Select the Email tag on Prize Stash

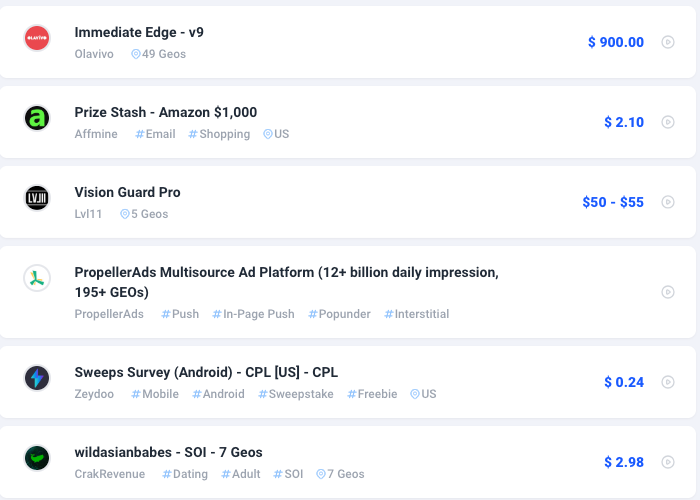coord(155,134)
